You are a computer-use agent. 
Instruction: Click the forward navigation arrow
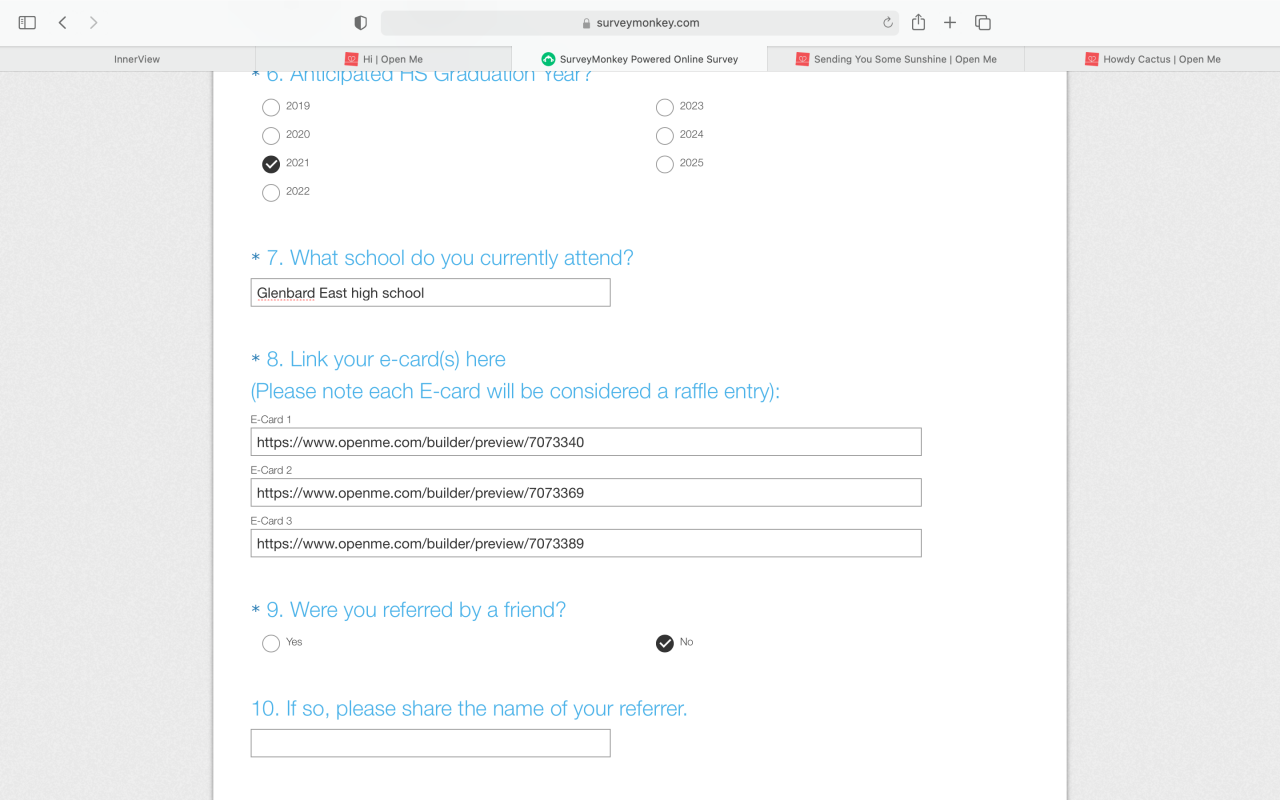click(94, 23)
